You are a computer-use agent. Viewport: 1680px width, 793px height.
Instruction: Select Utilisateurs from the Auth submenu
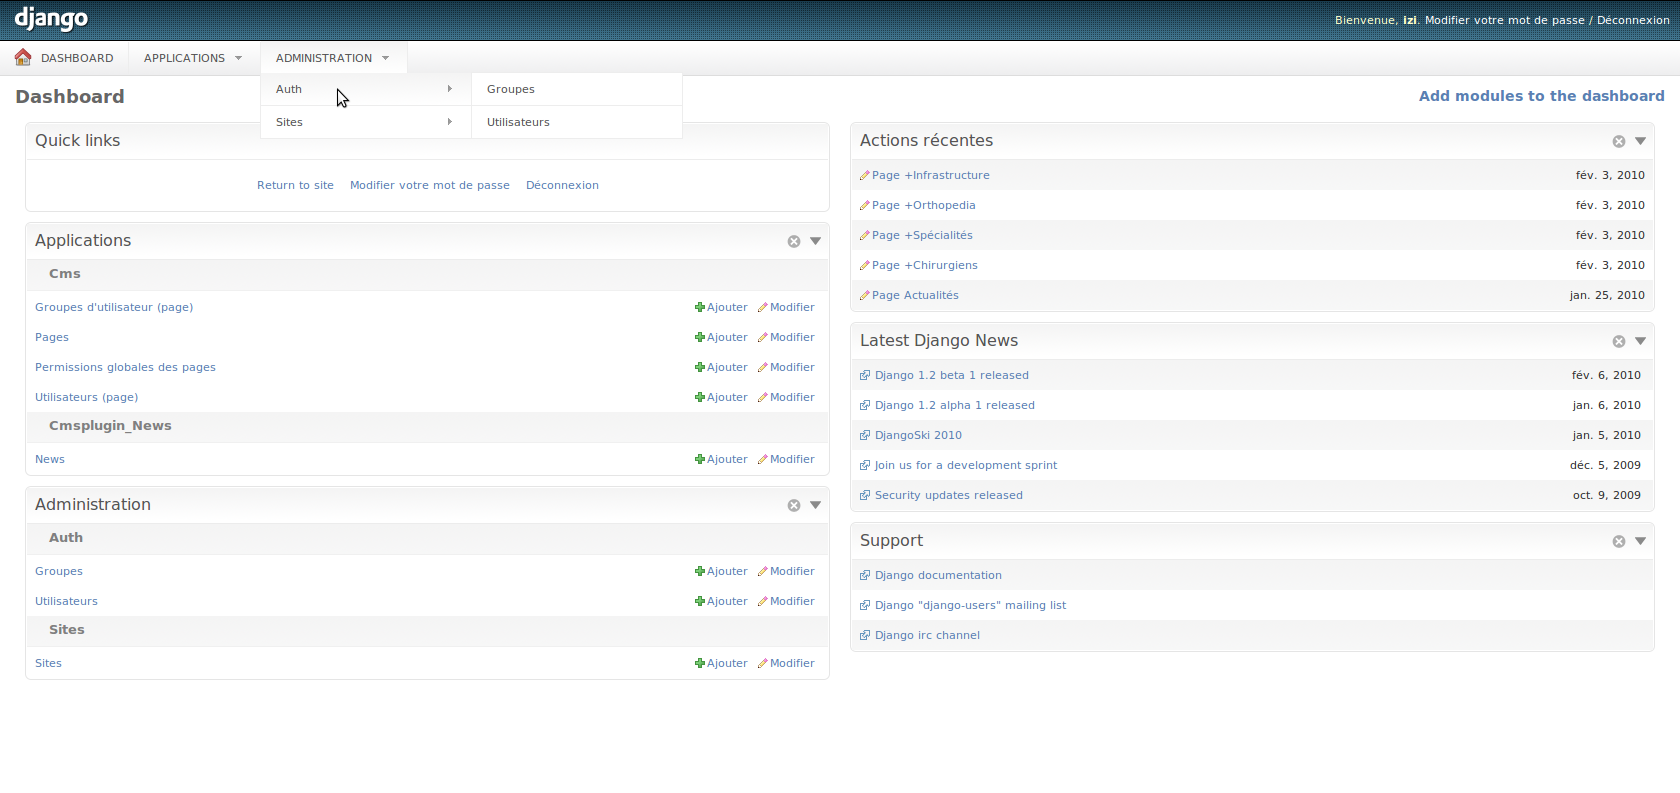pyautogui.click(x=518, y=122)
